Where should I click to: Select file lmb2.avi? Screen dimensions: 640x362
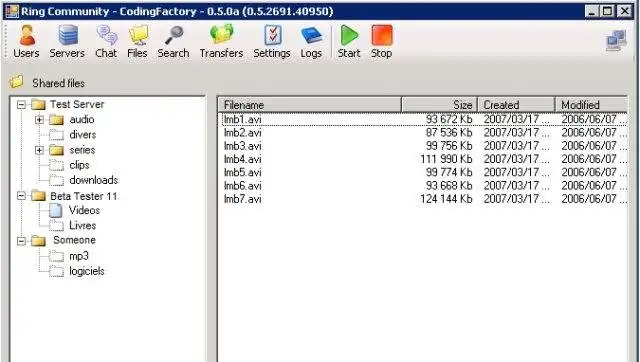(x=242, y=133)
